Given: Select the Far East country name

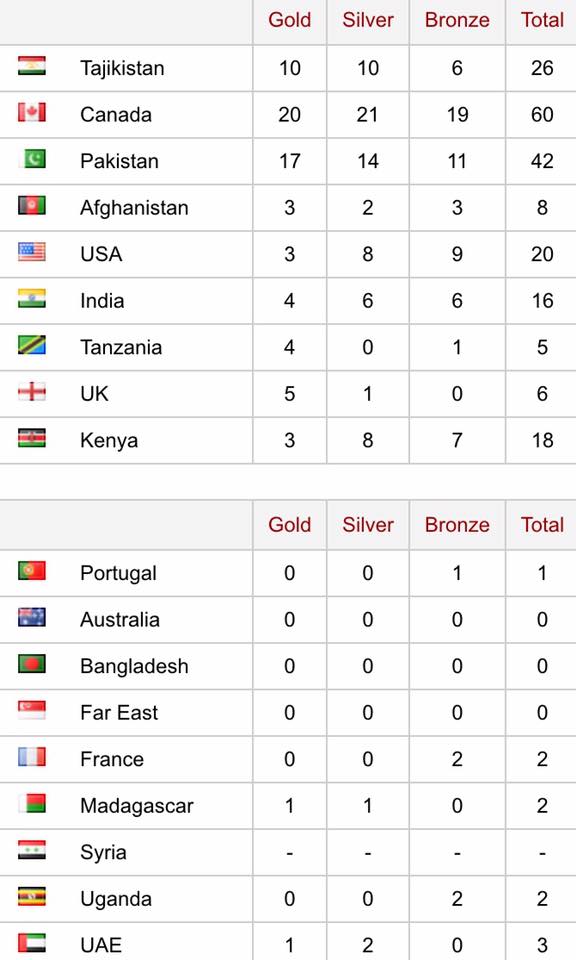Looking at the screenshot, I should tap(119, 713).
